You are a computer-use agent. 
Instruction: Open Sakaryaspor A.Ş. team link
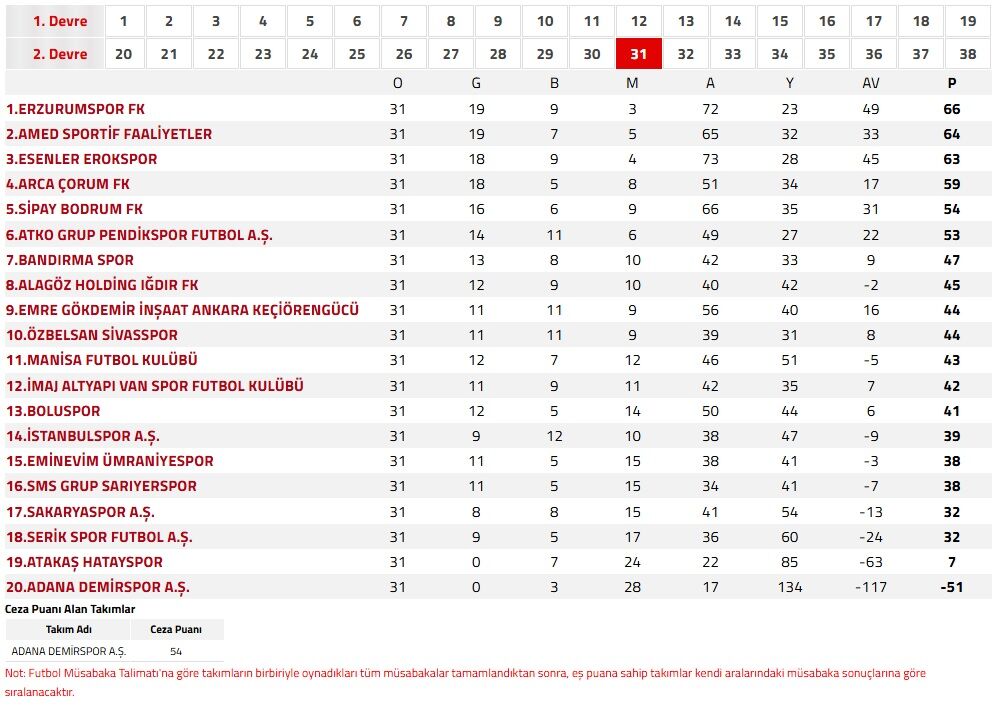[x=80, y=512]
